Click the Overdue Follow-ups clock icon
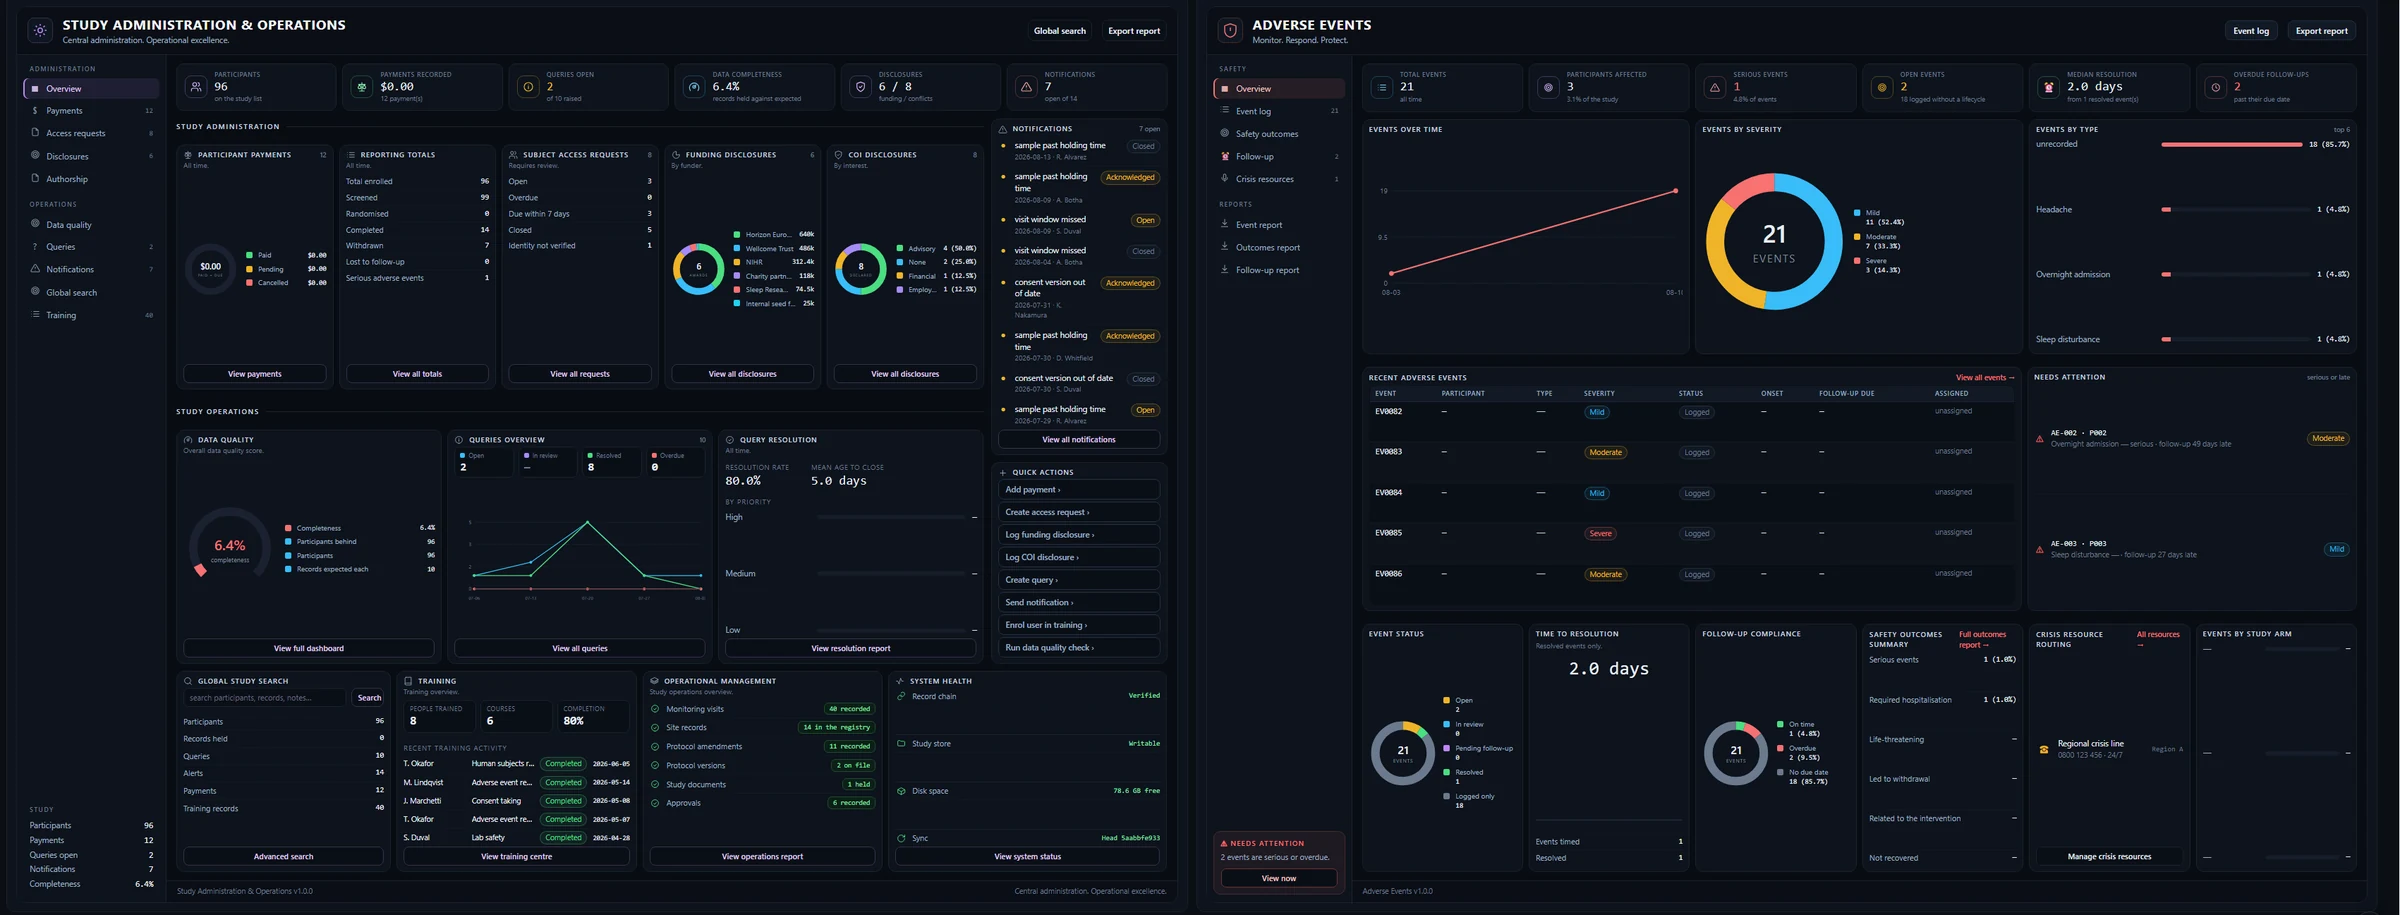 coord(2215,87)
